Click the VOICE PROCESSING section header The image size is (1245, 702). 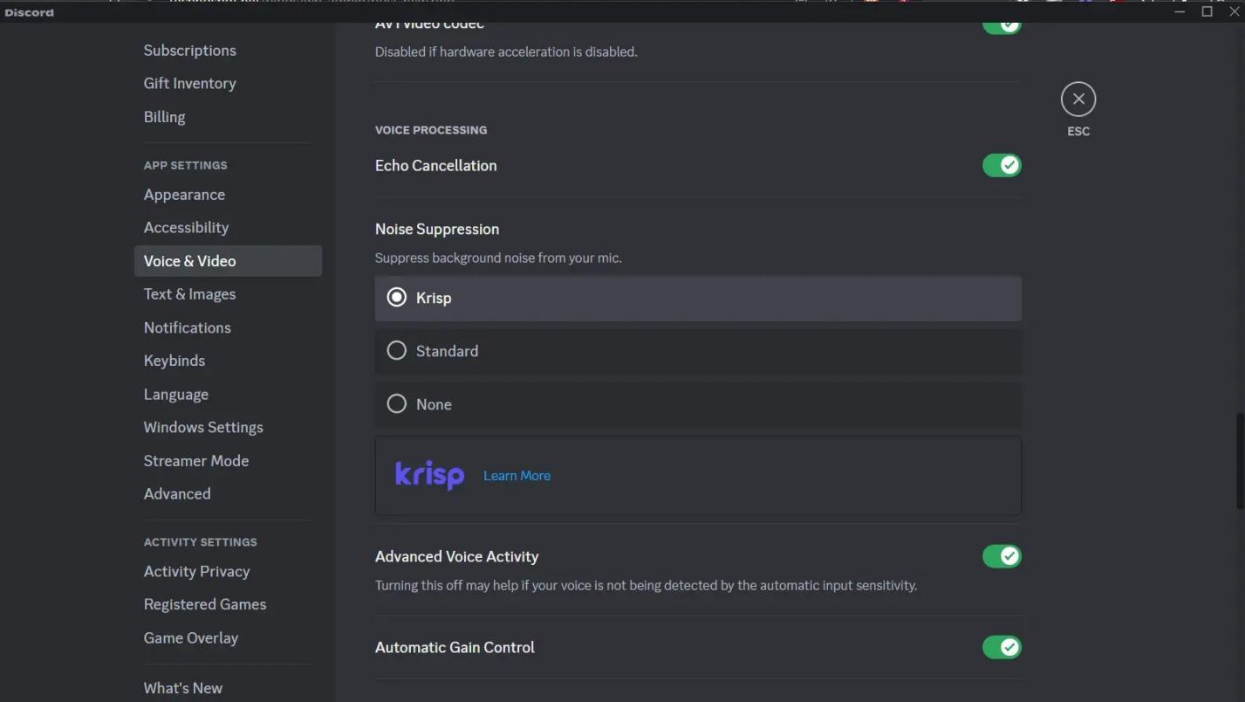[x=431, y=130]
